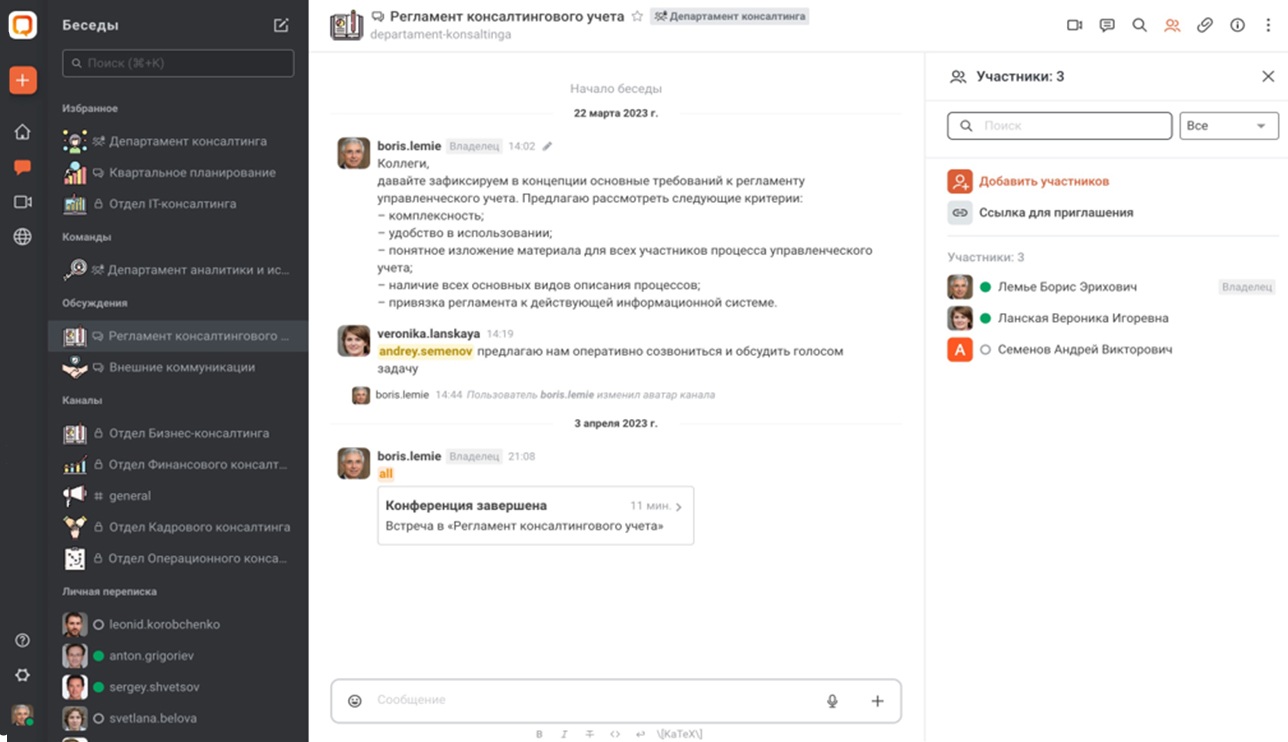The image size is (1288, 742).
Task: Open the attached files paperclip icon
Action: [1205, 26]
